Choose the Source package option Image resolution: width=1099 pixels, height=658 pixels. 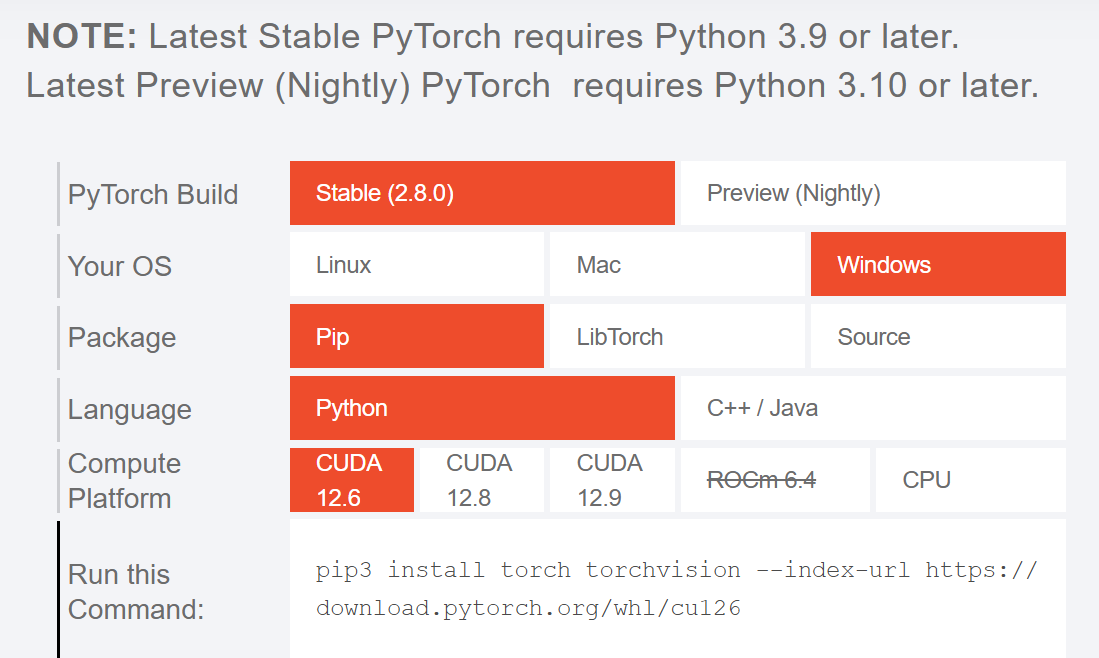(x=937, y=337)
